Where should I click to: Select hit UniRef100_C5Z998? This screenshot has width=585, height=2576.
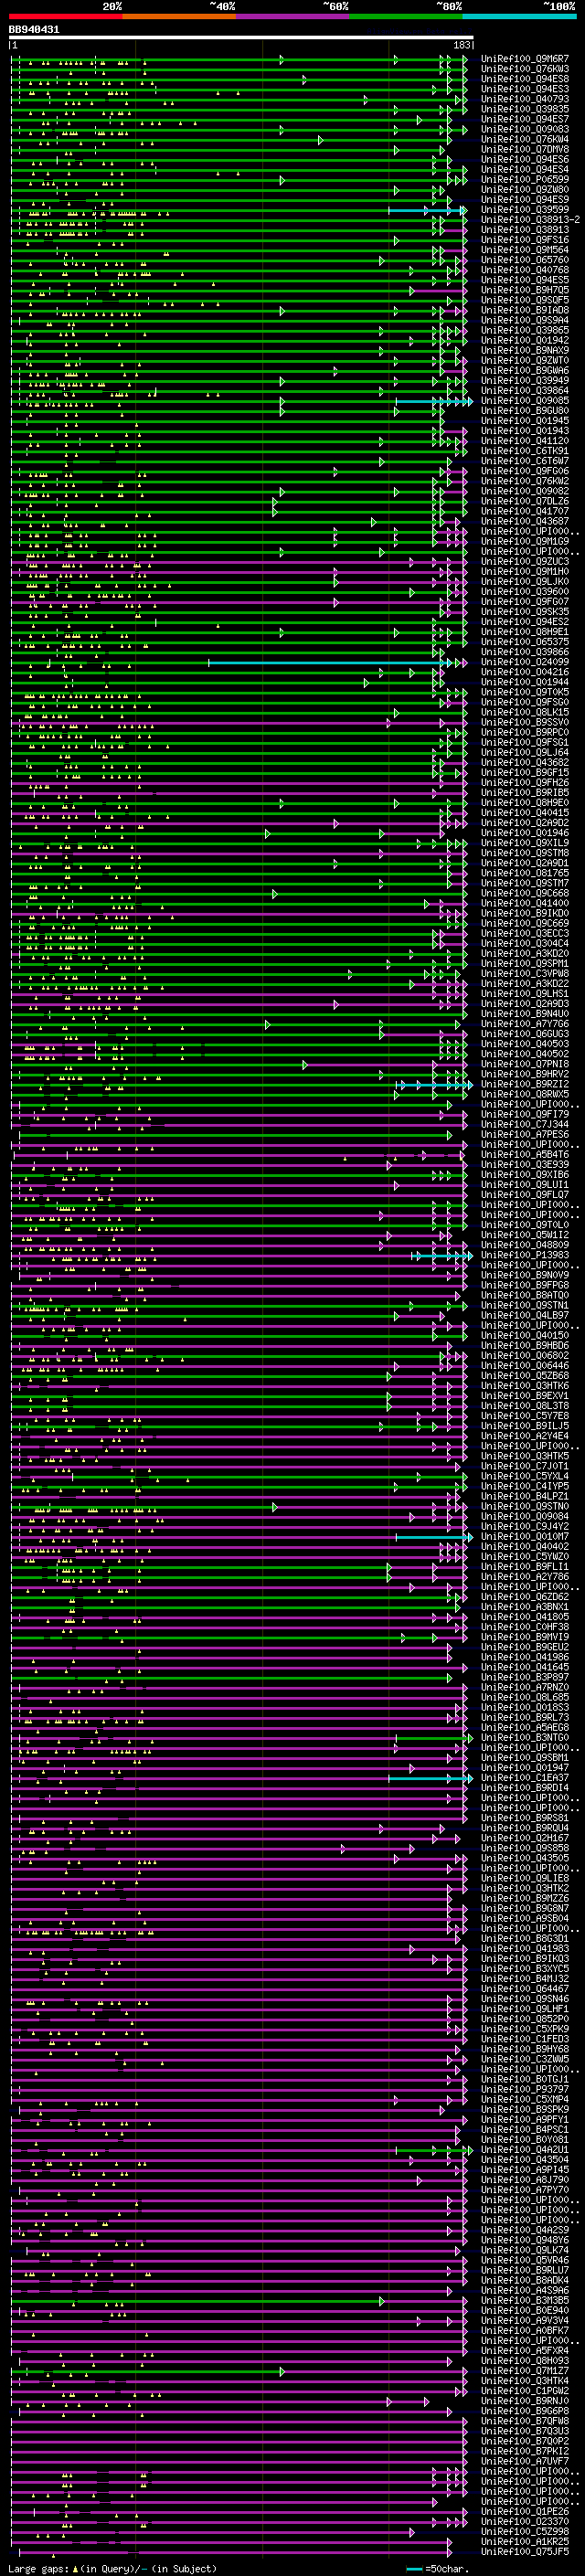click(525, 2531)
